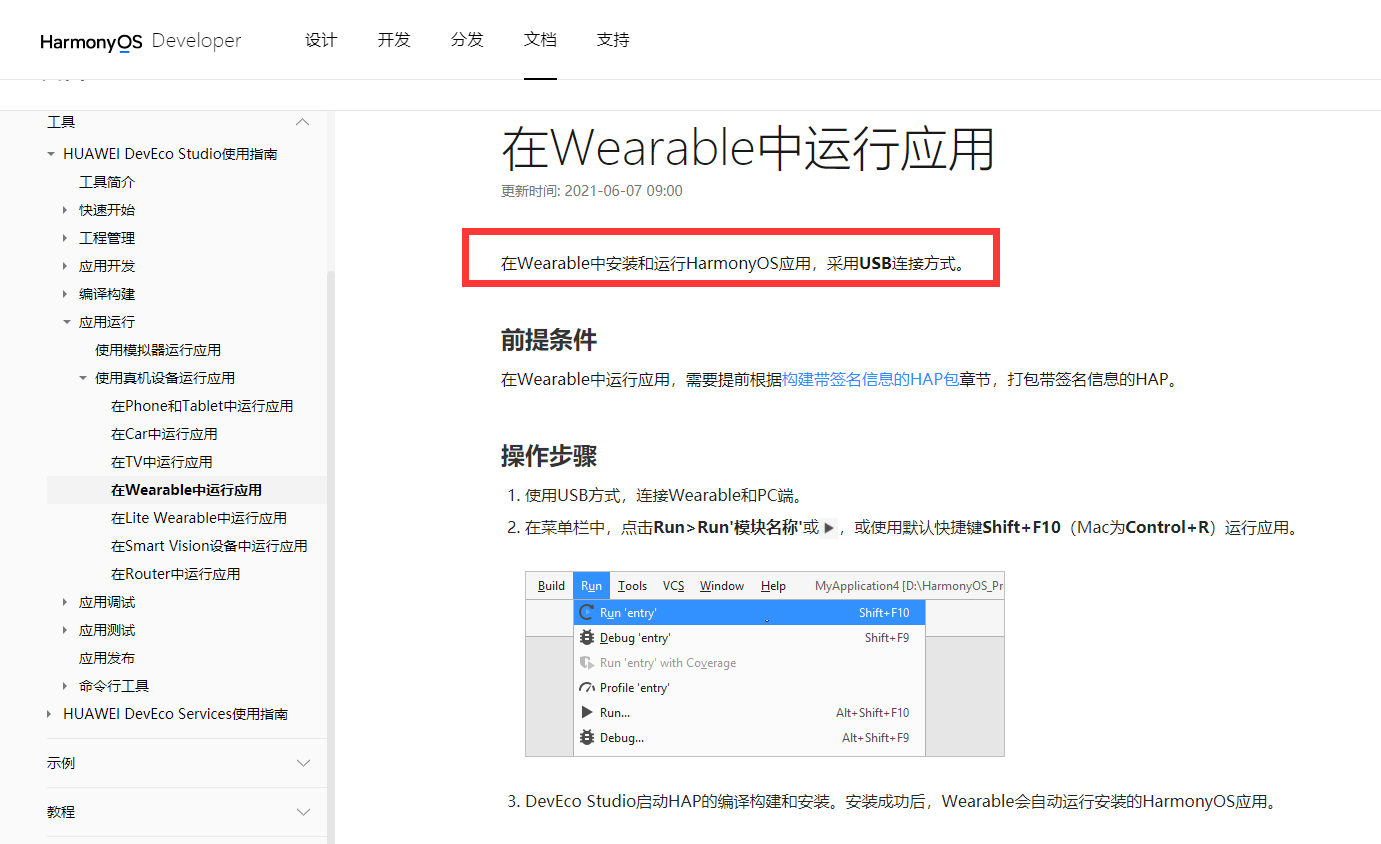1381x844 pixels.
Task: Click the Run... play icon in image
Action: coord(587,713)
